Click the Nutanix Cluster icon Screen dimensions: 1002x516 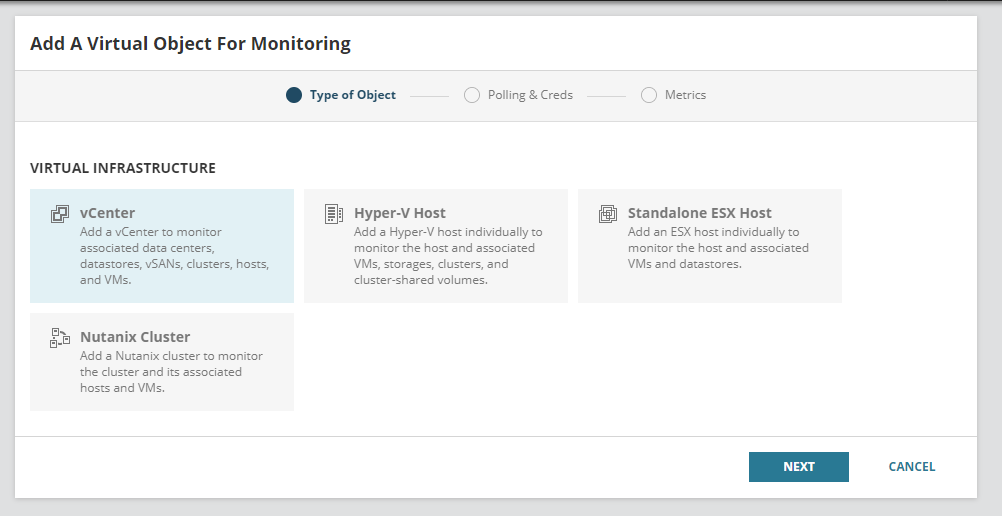click(60, 338)
